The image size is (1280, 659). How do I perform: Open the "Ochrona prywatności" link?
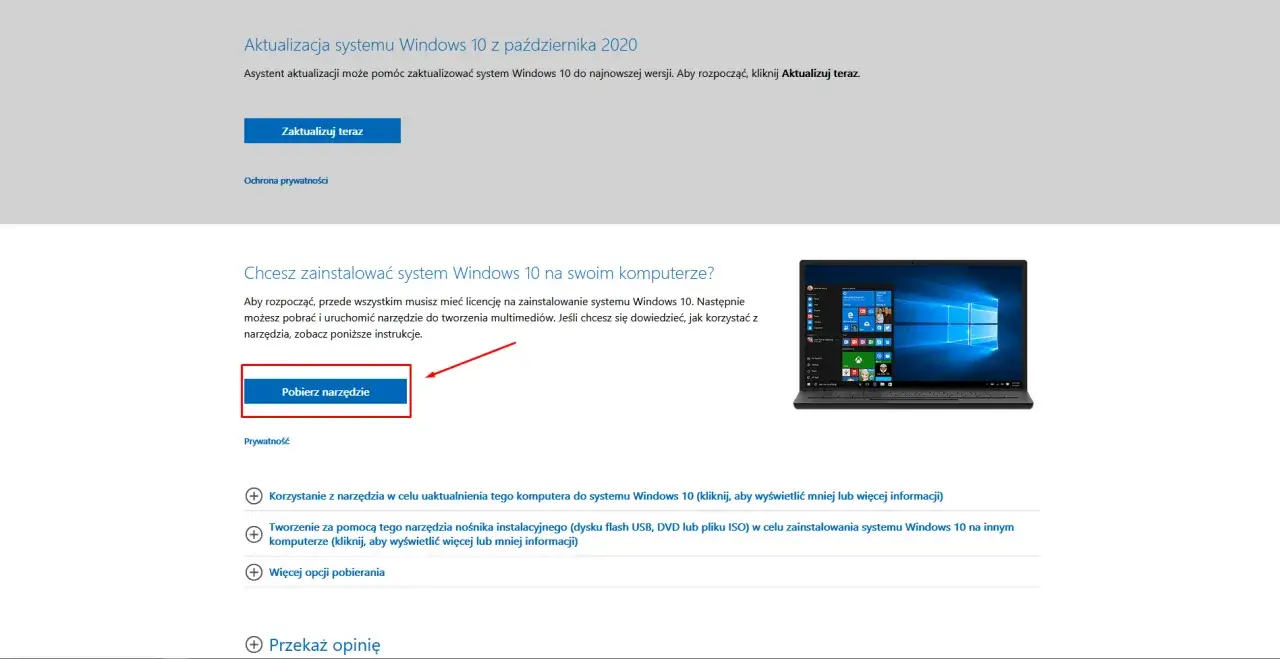coord(287,180)
